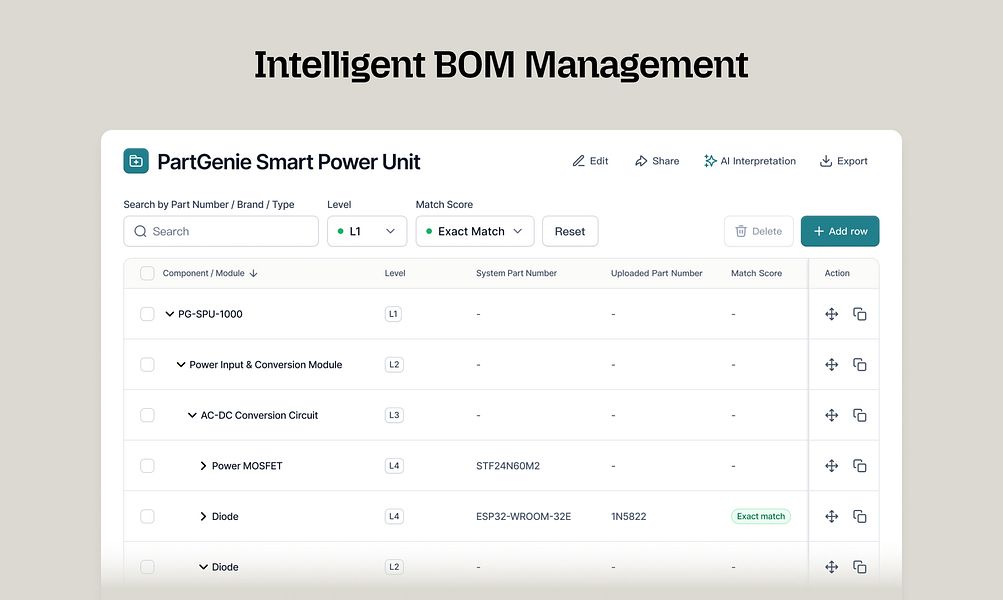Select the Power MOSFET row checkbox

point(147,466)
